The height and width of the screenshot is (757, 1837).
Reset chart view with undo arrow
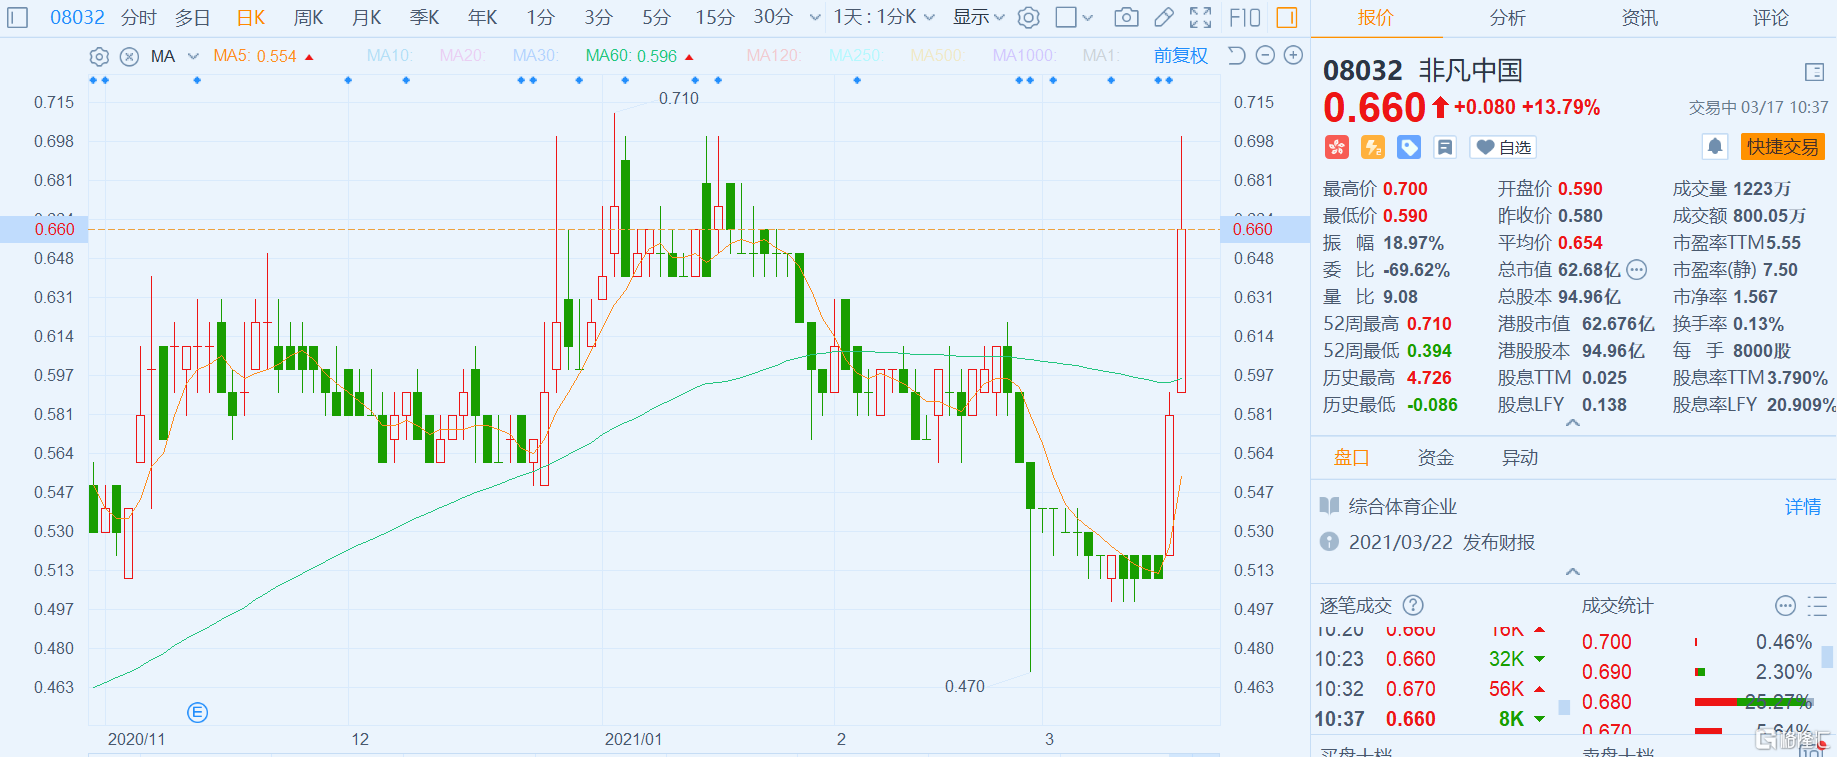(x=1237, y=55)
